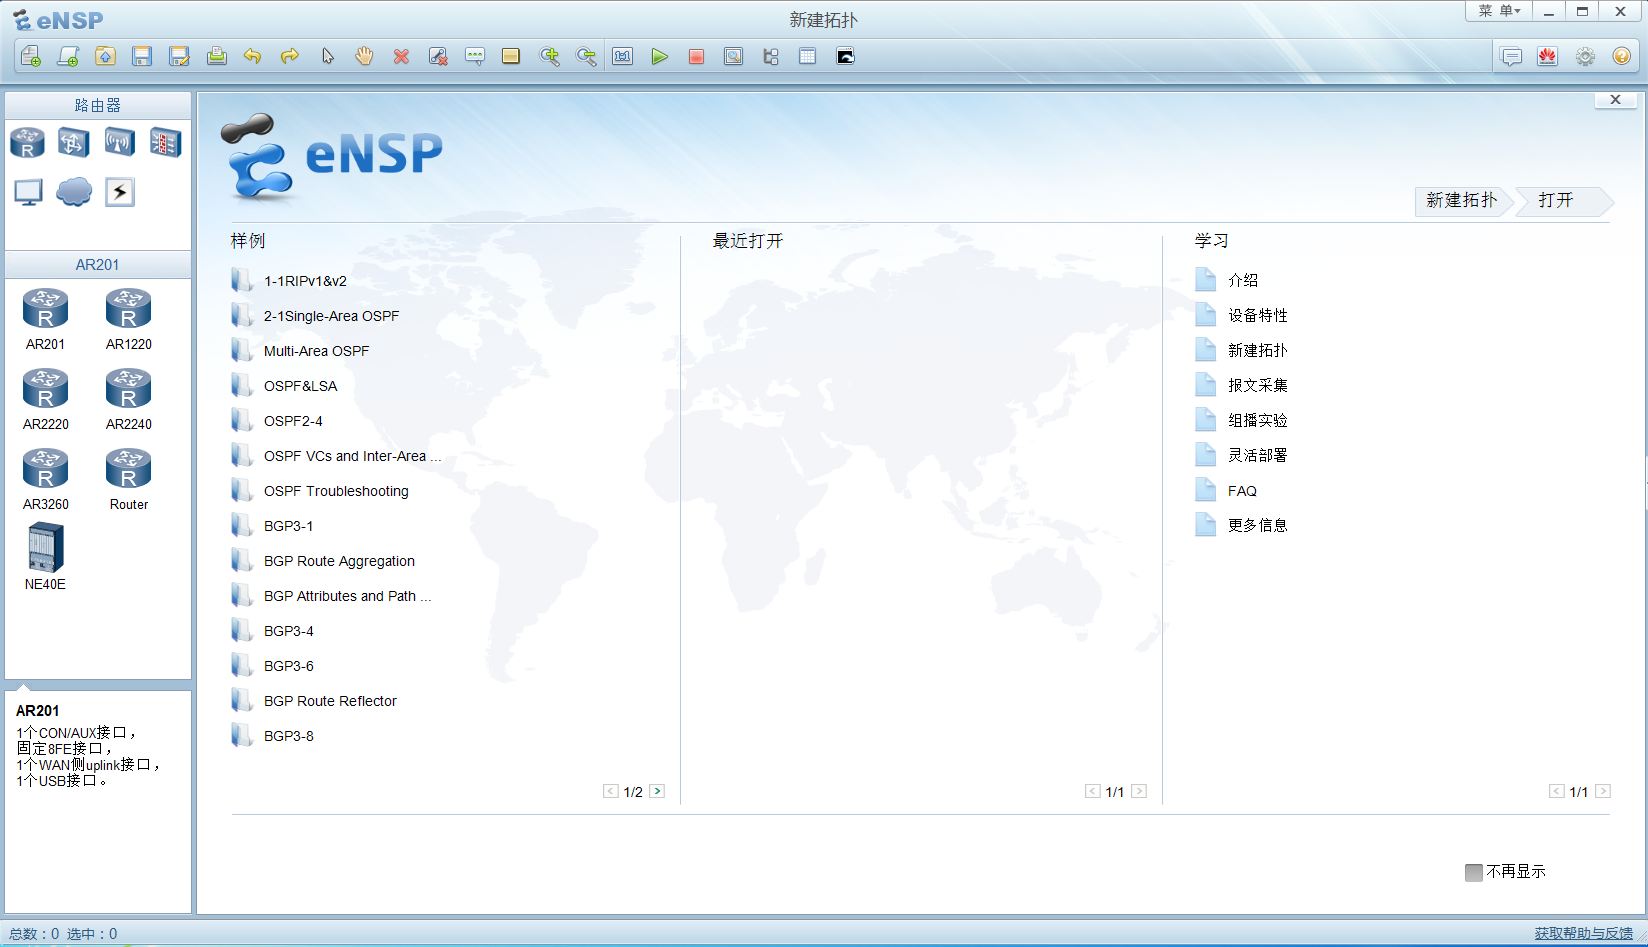Start devices with the green play button
This screenshot has height=947, width=1648.
click(x=659, y=57)
